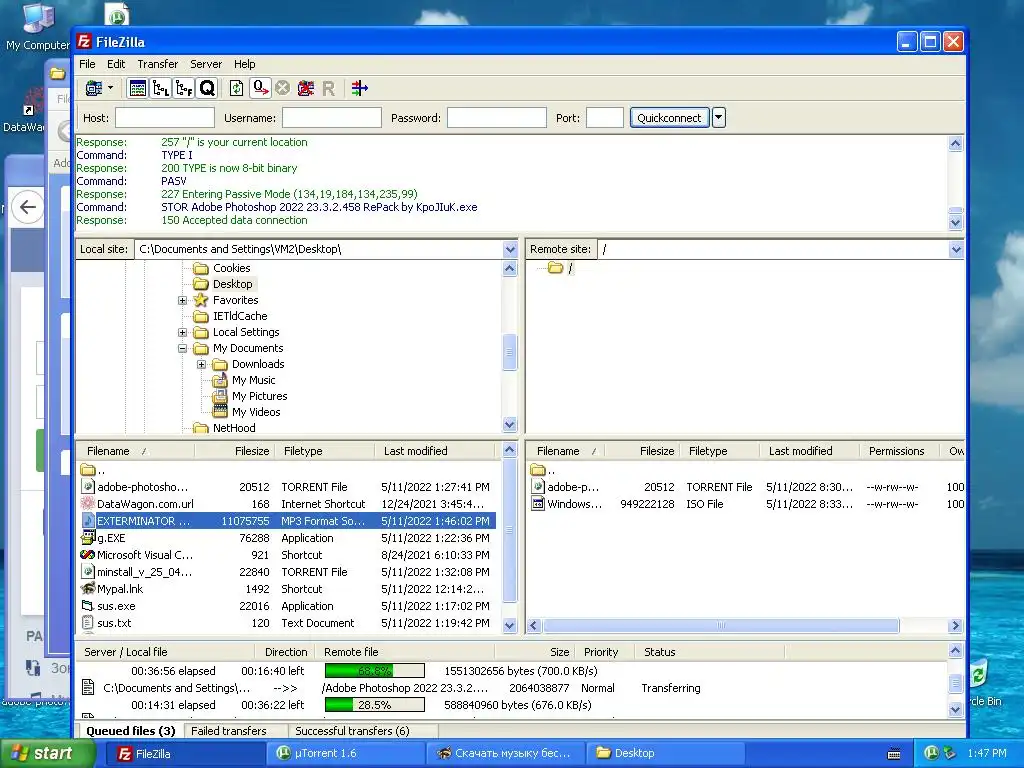Viewport: 1024px width, 768px height.
Task: Open the Quickconnect history dropdown
Action: tap(718, 118)
